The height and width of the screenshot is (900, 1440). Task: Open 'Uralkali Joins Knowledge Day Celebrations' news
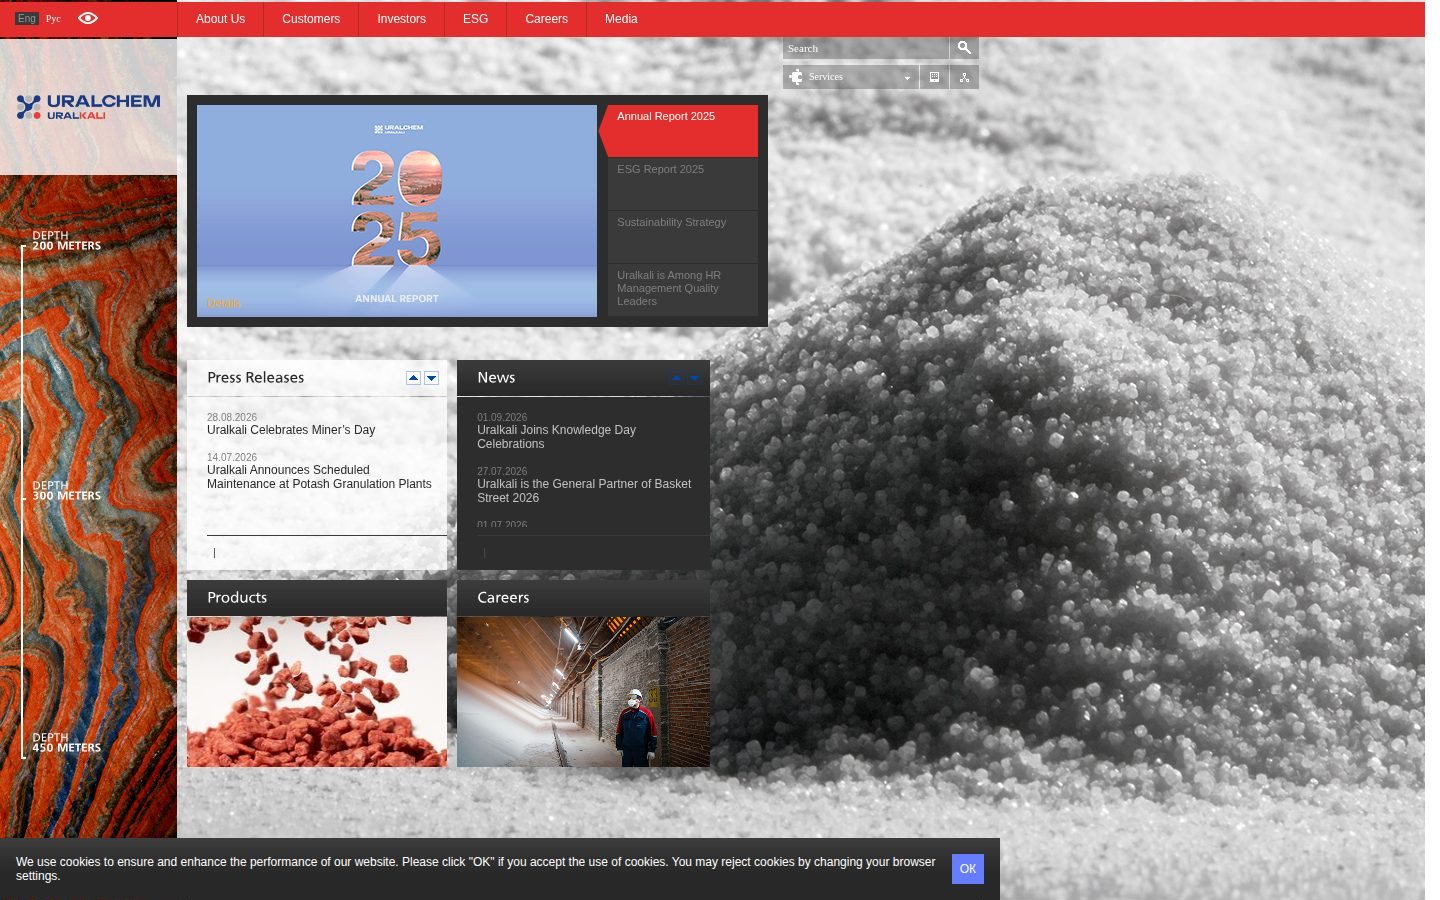(x=556, y=437)
